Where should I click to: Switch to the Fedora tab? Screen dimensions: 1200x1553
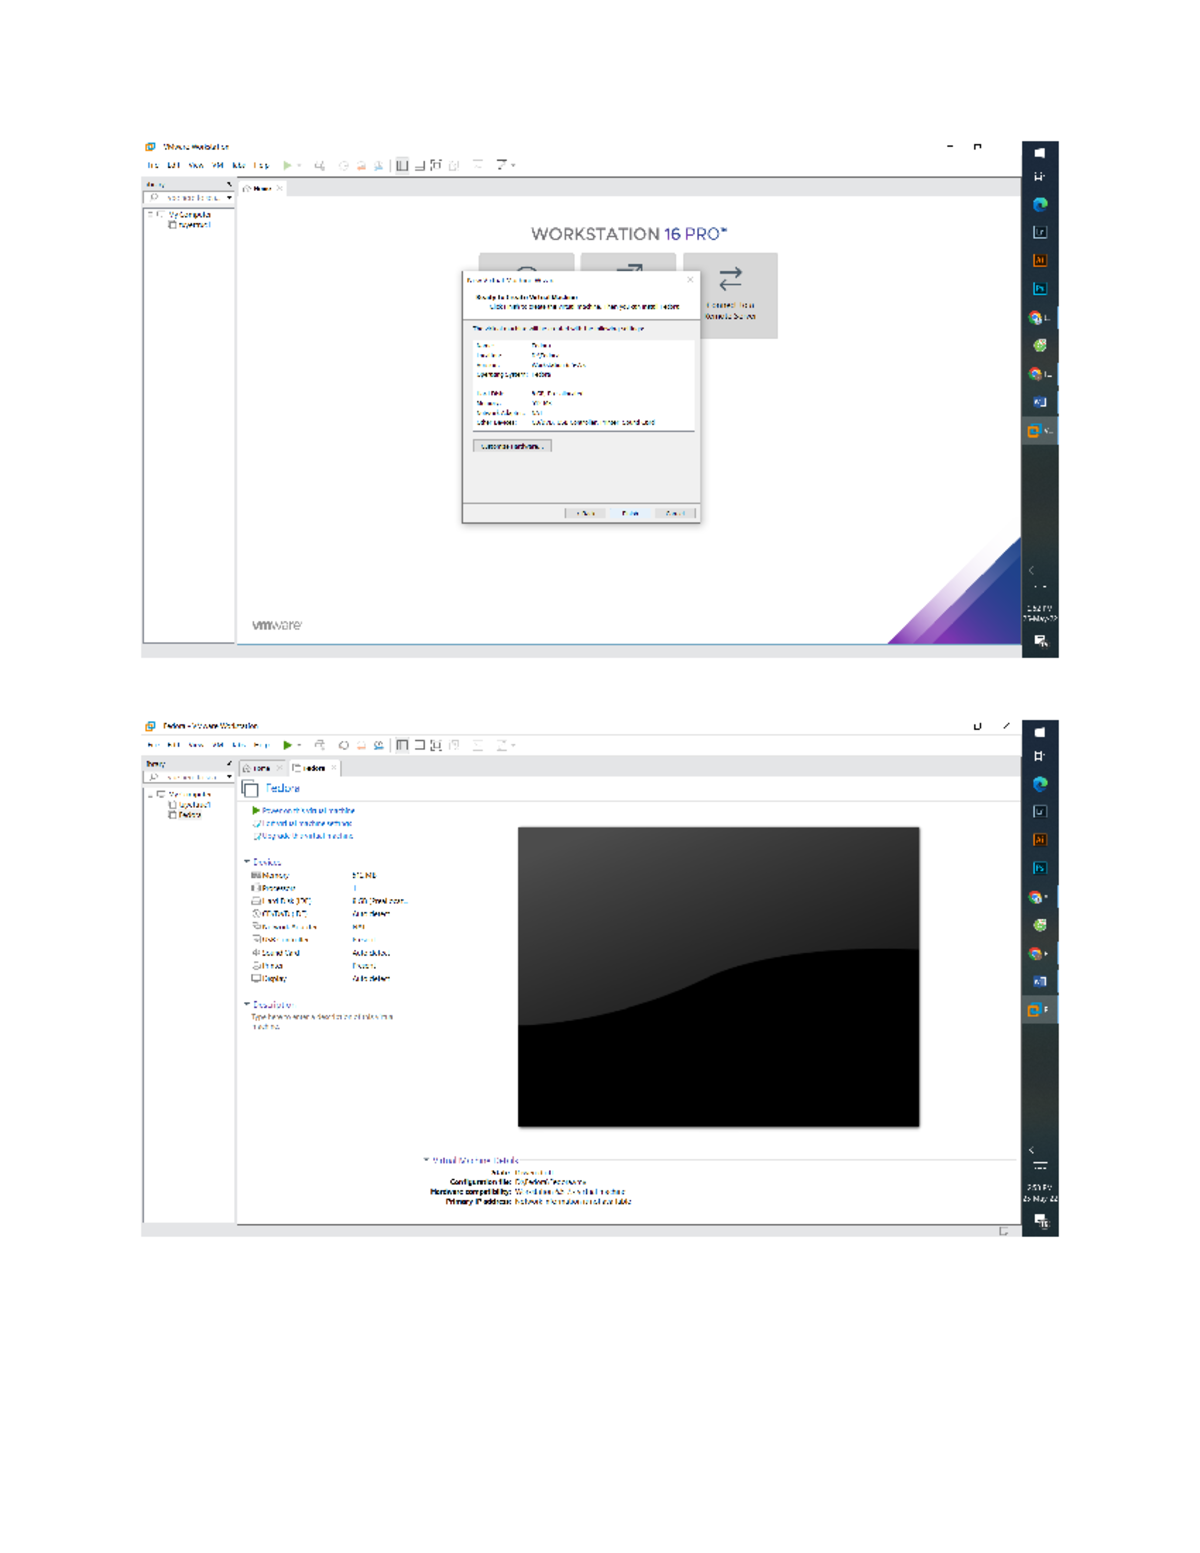312,768
